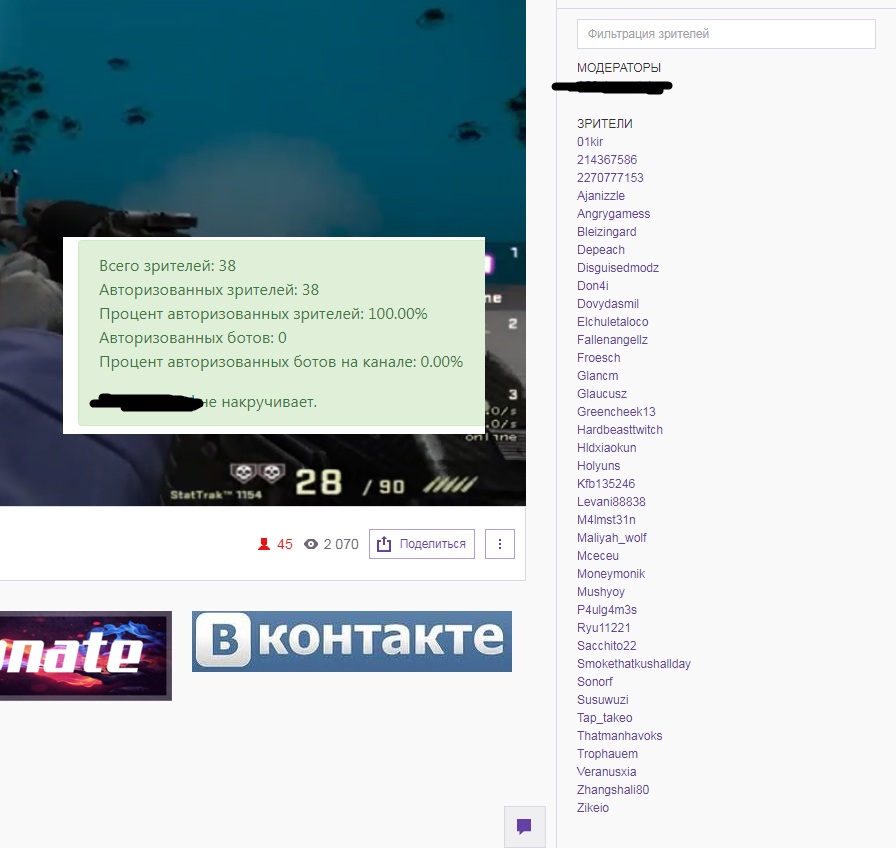Open the ВКонтакте banner link
Viewport: 896px width, 848px height.
351,641
